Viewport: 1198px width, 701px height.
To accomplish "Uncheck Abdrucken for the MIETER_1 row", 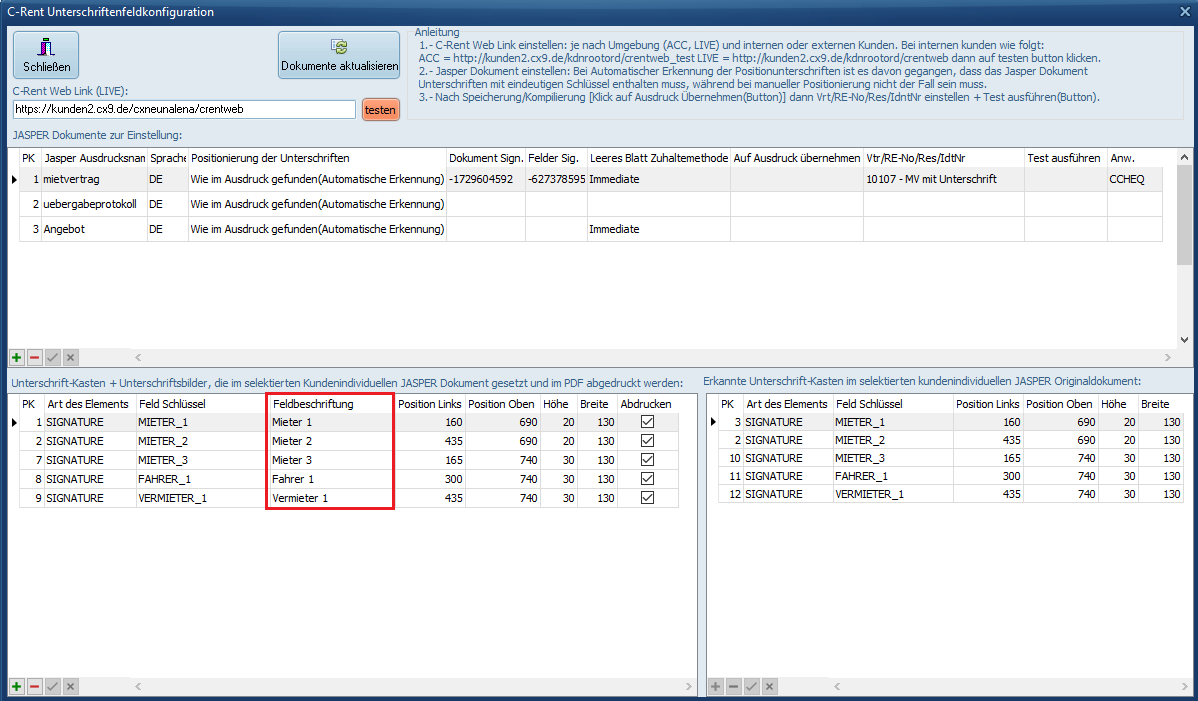I will pos(647,423).
